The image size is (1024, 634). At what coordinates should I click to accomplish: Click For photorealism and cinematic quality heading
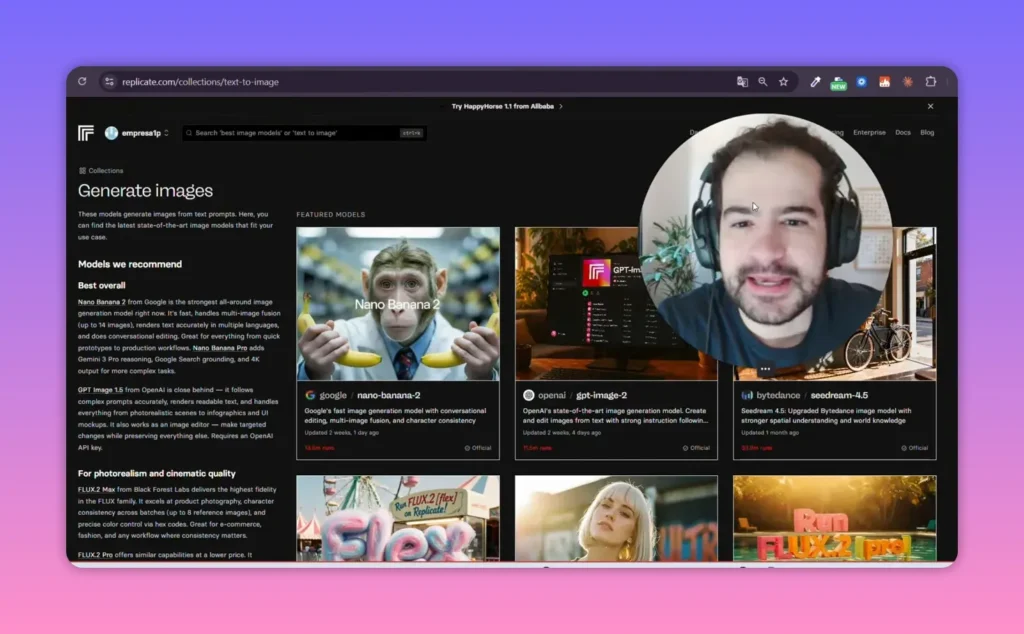[157, 473]
